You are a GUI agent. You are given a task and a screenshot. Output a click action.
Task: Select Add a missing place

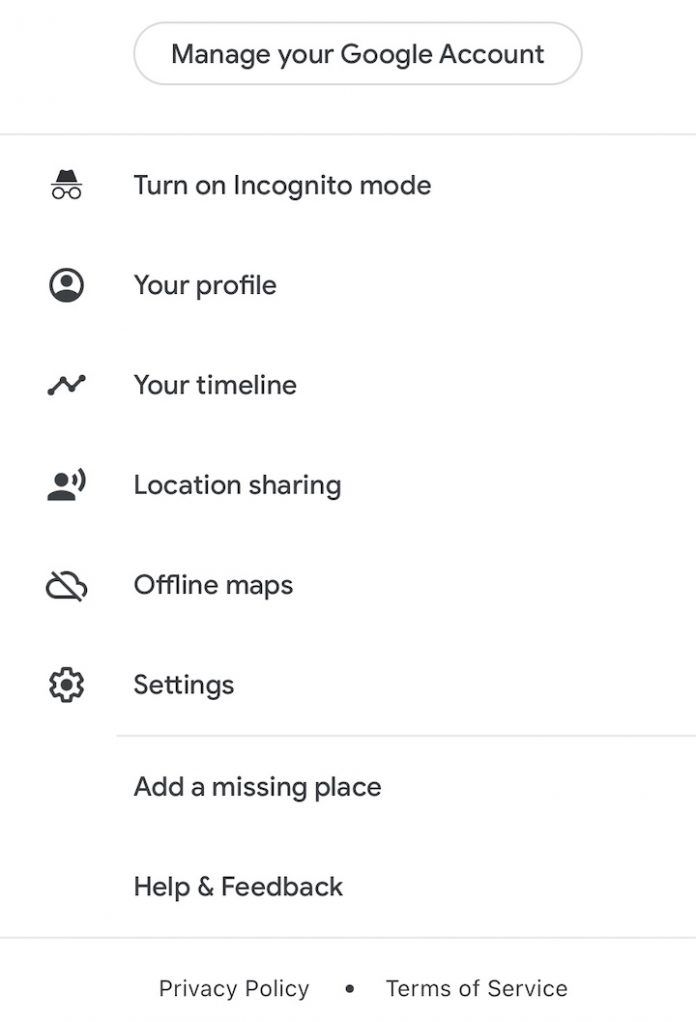tap(257, 787)
